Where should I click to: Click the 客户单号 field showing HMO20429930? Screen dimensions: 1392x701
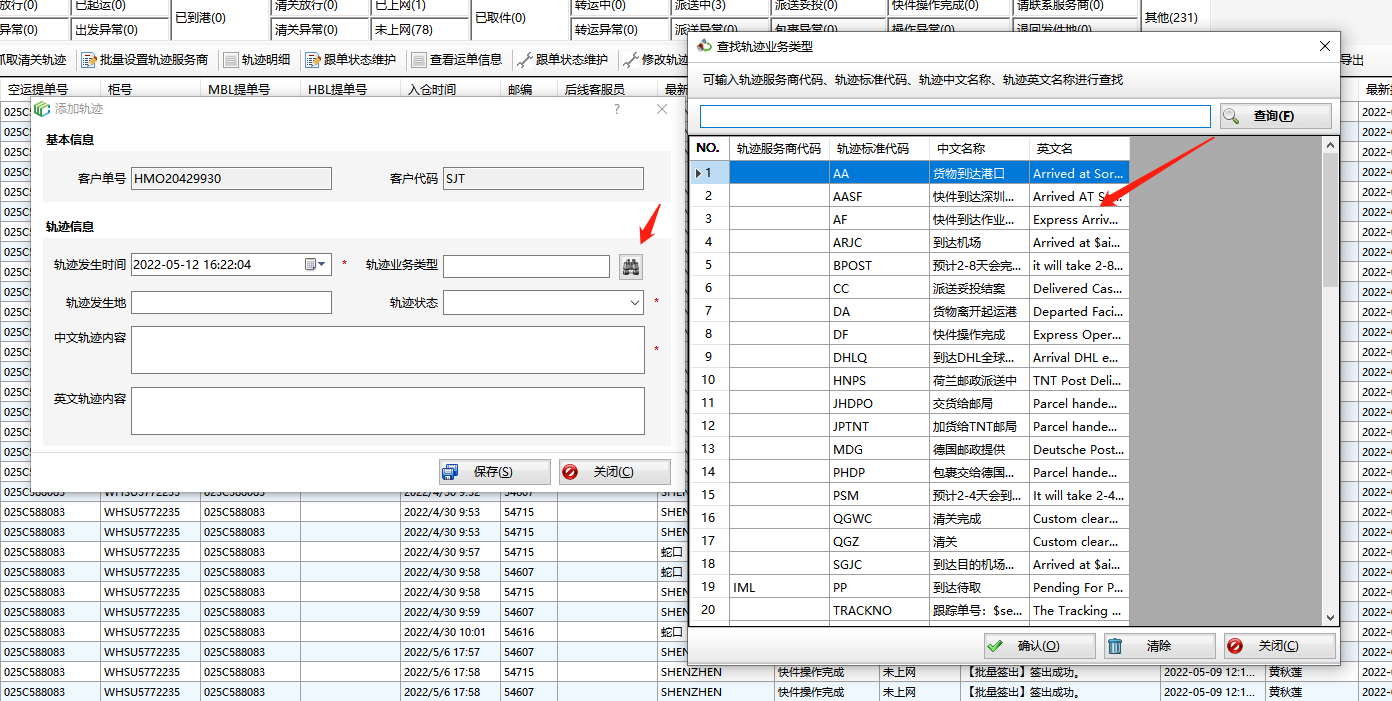(231, 179)
